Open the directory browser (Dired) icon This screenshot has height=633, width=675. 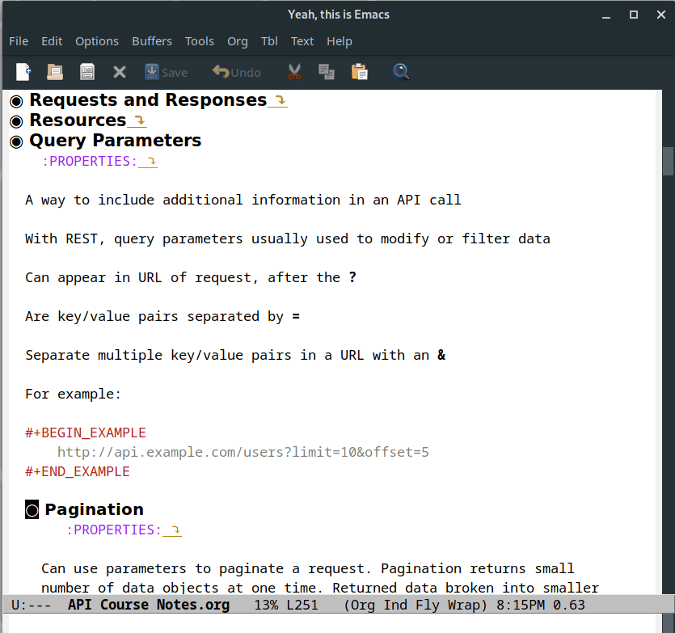point(87,72)
